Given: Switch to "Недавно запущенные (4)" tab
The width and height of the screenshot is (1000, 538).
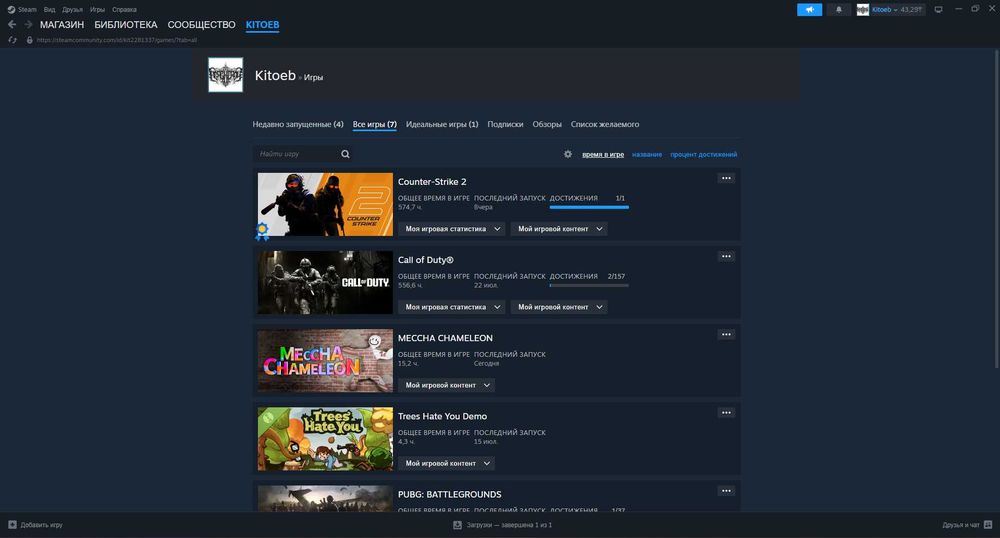Looking at the screenshot, I should (x=298, y=124).
